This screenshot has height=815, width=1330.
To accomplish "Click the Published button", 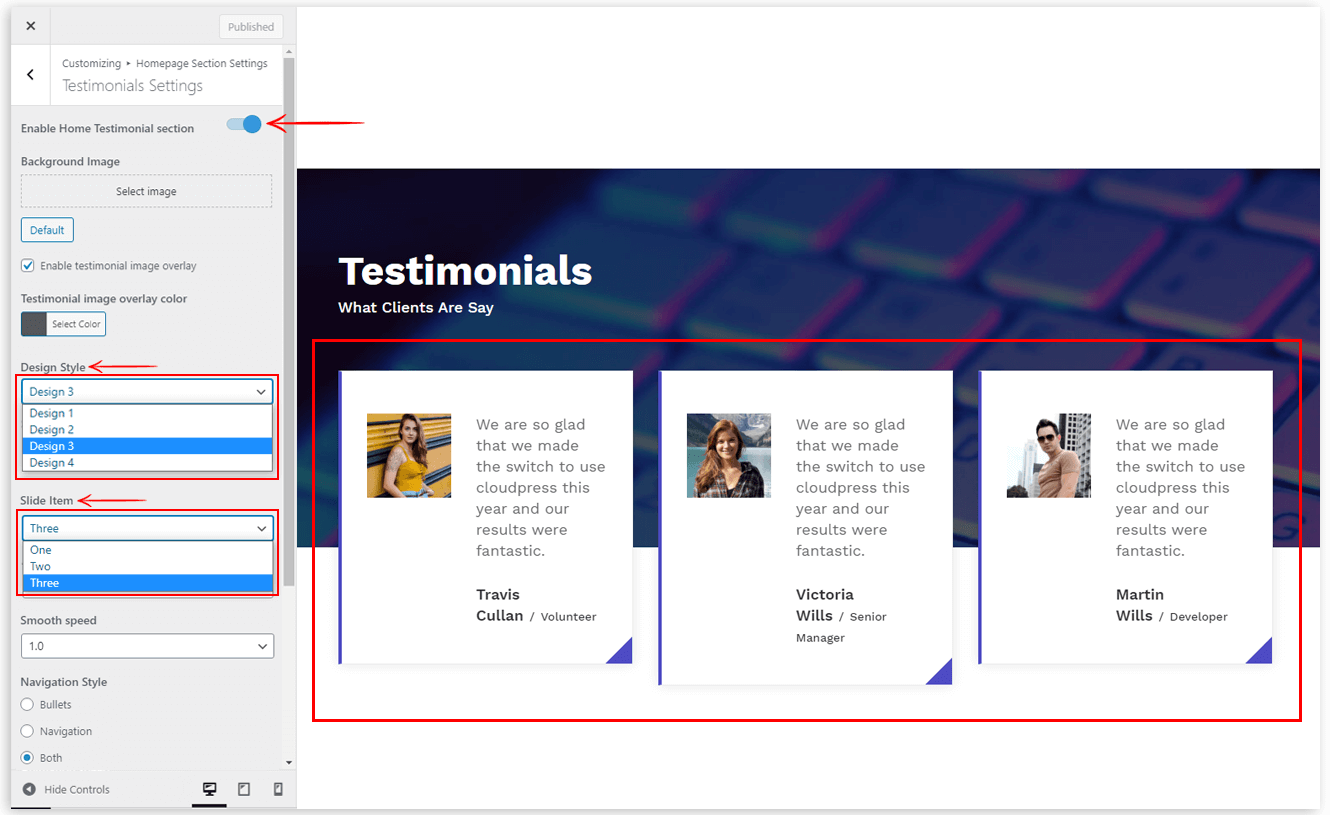I will click(x=251, y=27).
